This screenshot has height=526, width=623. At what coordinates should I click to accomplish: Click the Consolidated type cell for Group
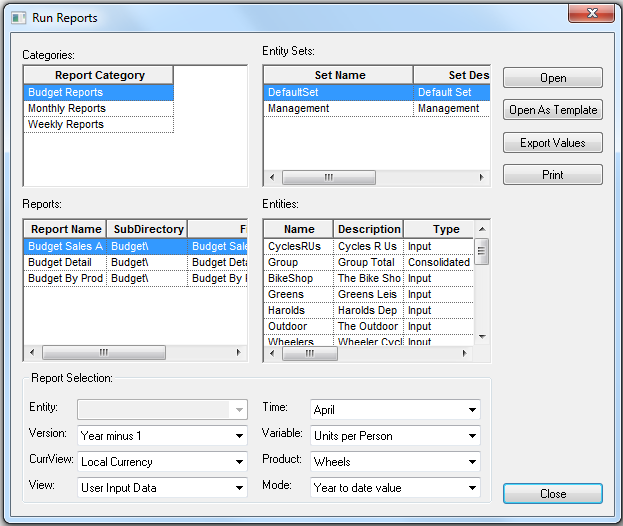439,262
